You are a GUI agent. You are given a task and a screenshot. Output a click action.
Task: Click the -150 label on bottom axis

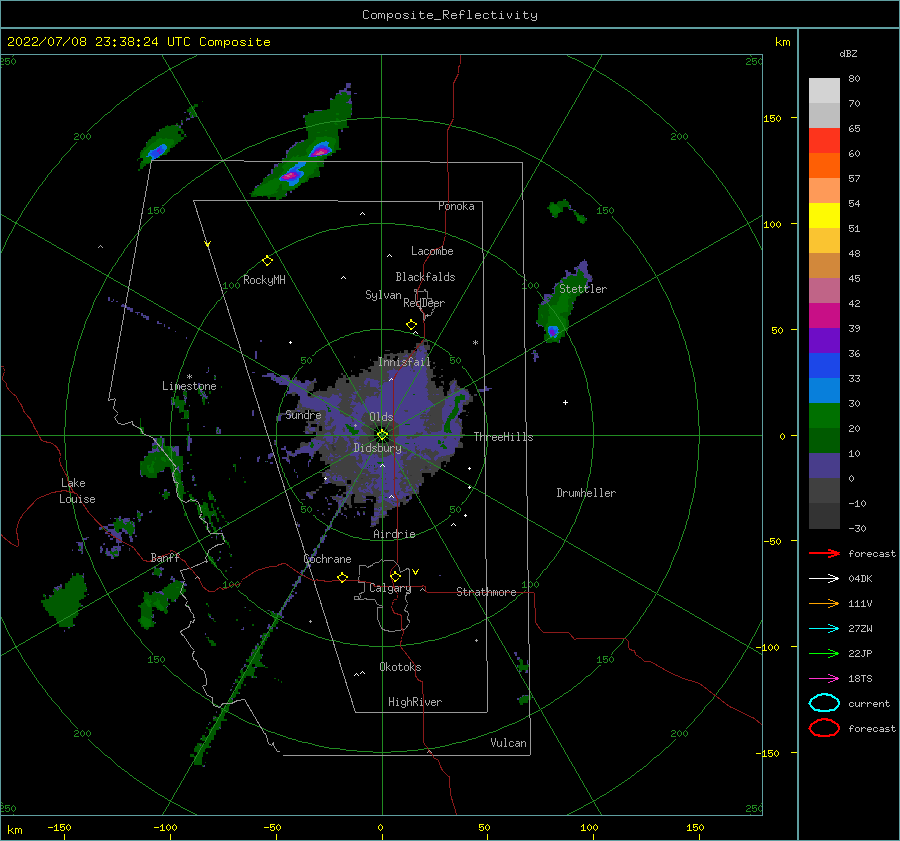[59, 827]
